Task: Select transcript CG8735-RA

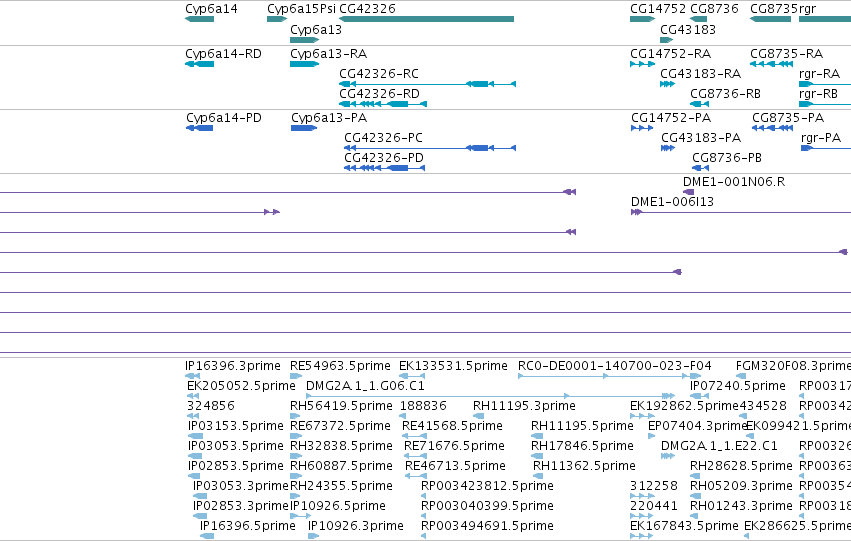Action: pos(786,54)
